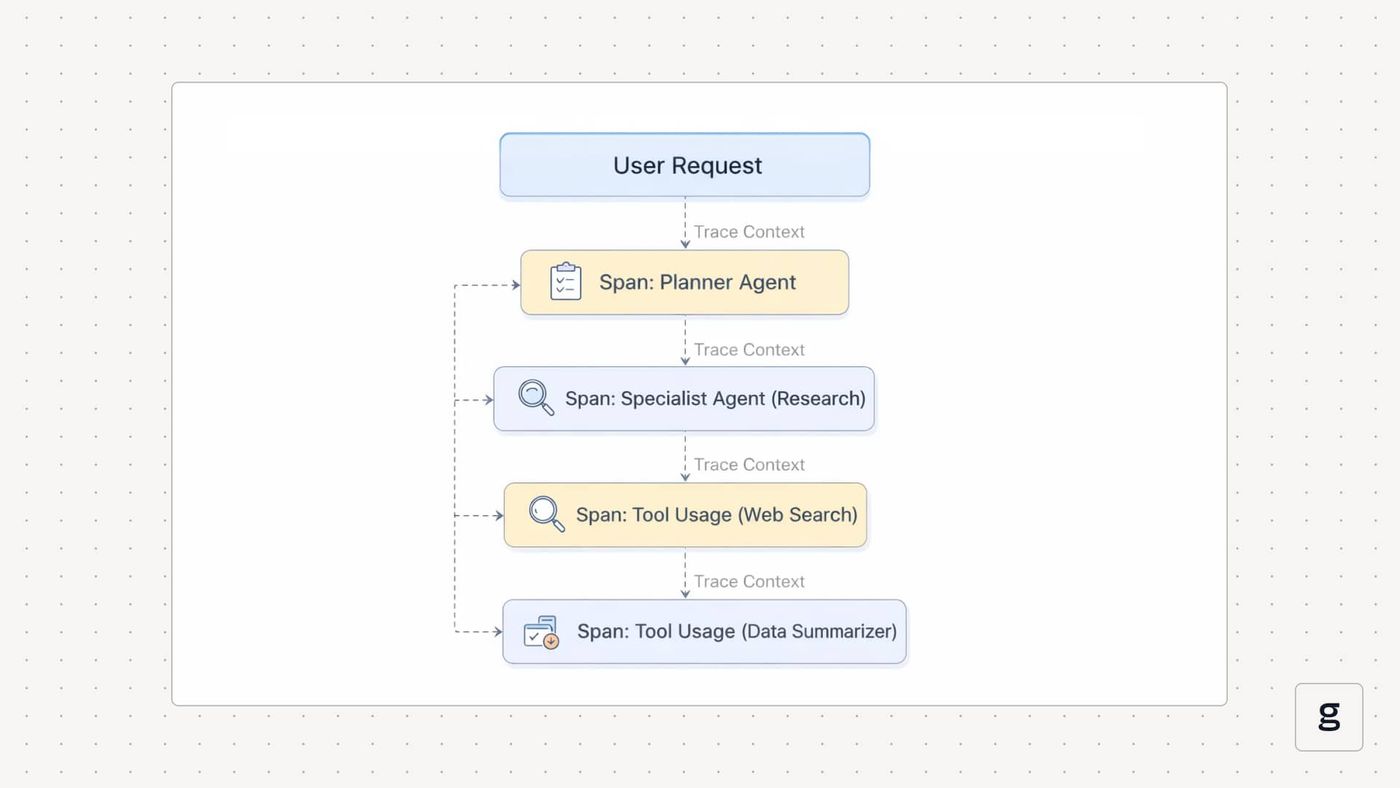Click arrowhead pointing into Planner Agent from left
The height and width of the screenshot is (788, 1400).
click(x=516, y=285)
